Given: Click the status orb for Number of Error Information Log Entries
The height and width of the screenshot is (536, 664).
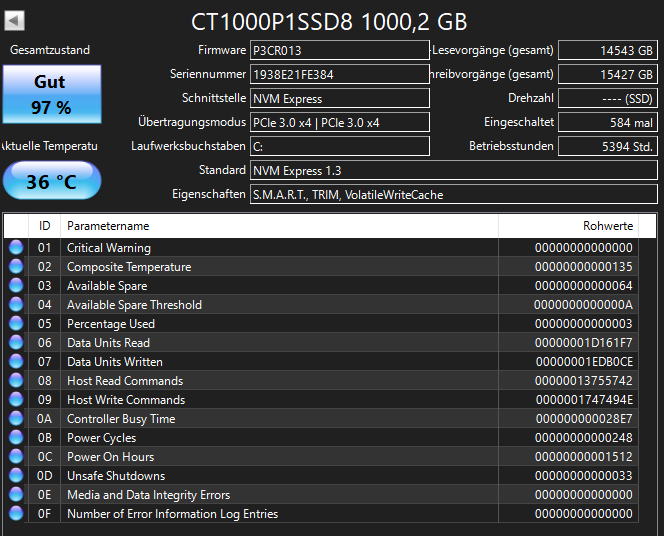Looking at the screenshot, I should [16, 514].
